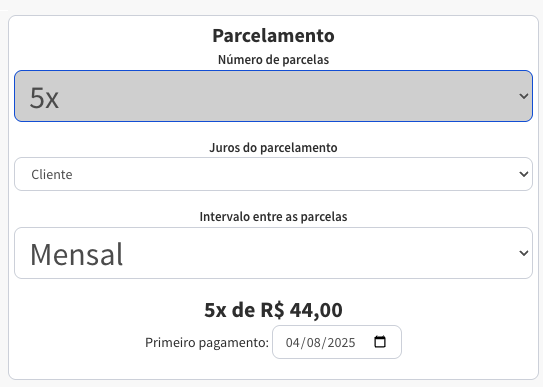Click the Parcelamento heading
543x387 pixels.
tap(273, 35)
